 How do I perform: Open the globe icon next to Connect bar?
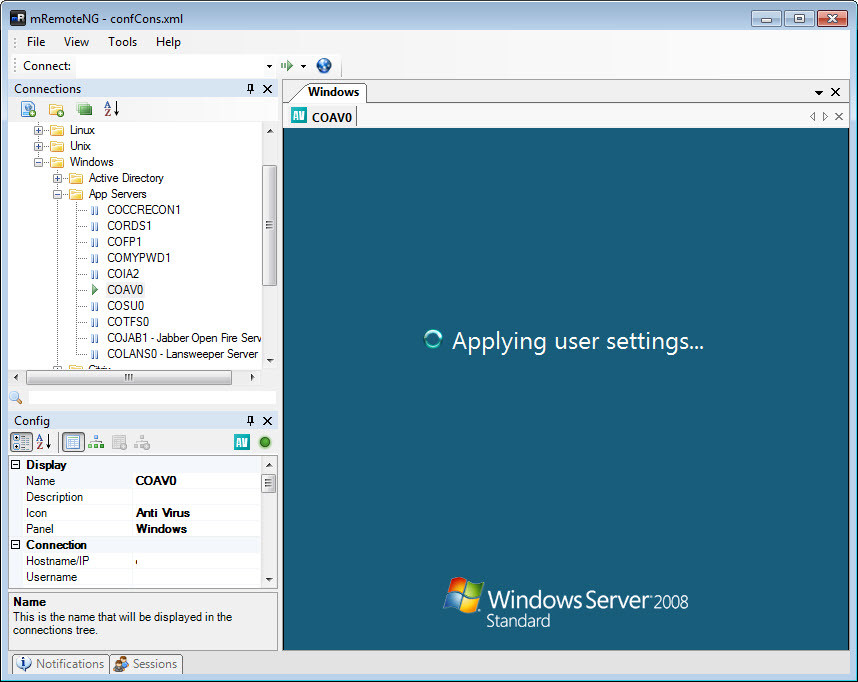point(323,65)
